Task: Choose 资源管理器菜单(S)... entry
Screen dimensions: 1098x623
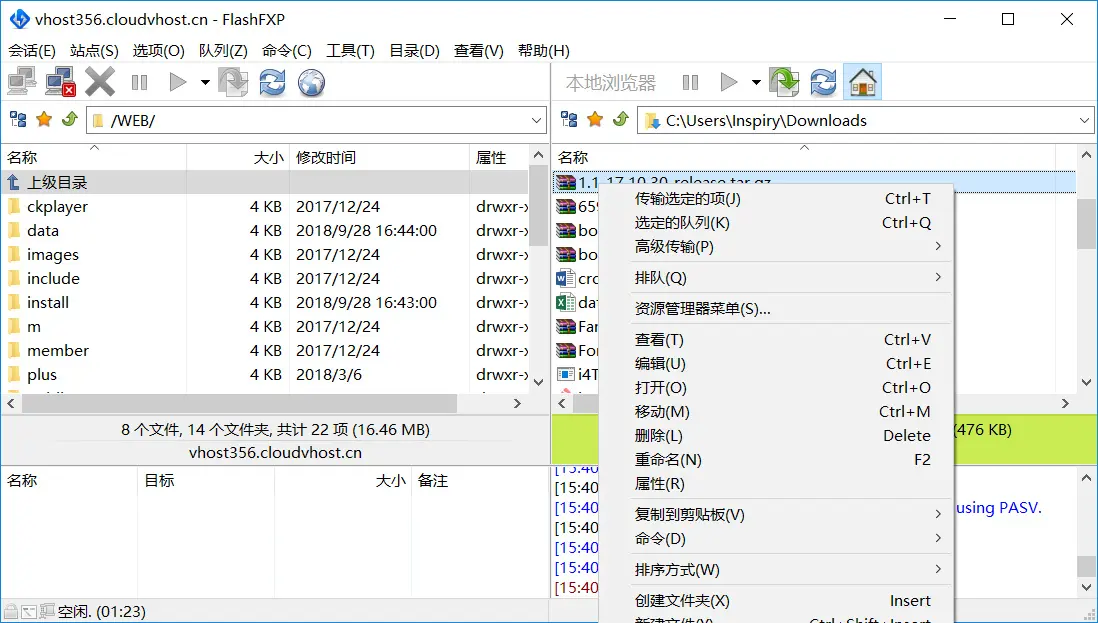Action: (x=777, y=309)
